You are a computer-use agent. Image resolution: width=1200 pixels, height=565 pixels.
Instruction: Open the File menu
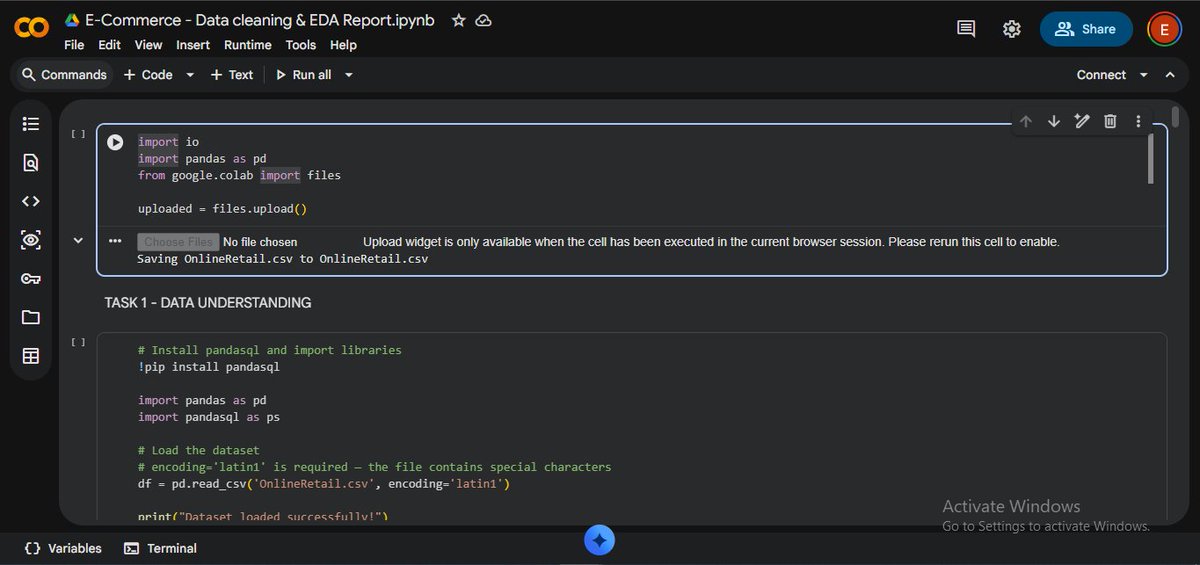[x=74, y=45]
